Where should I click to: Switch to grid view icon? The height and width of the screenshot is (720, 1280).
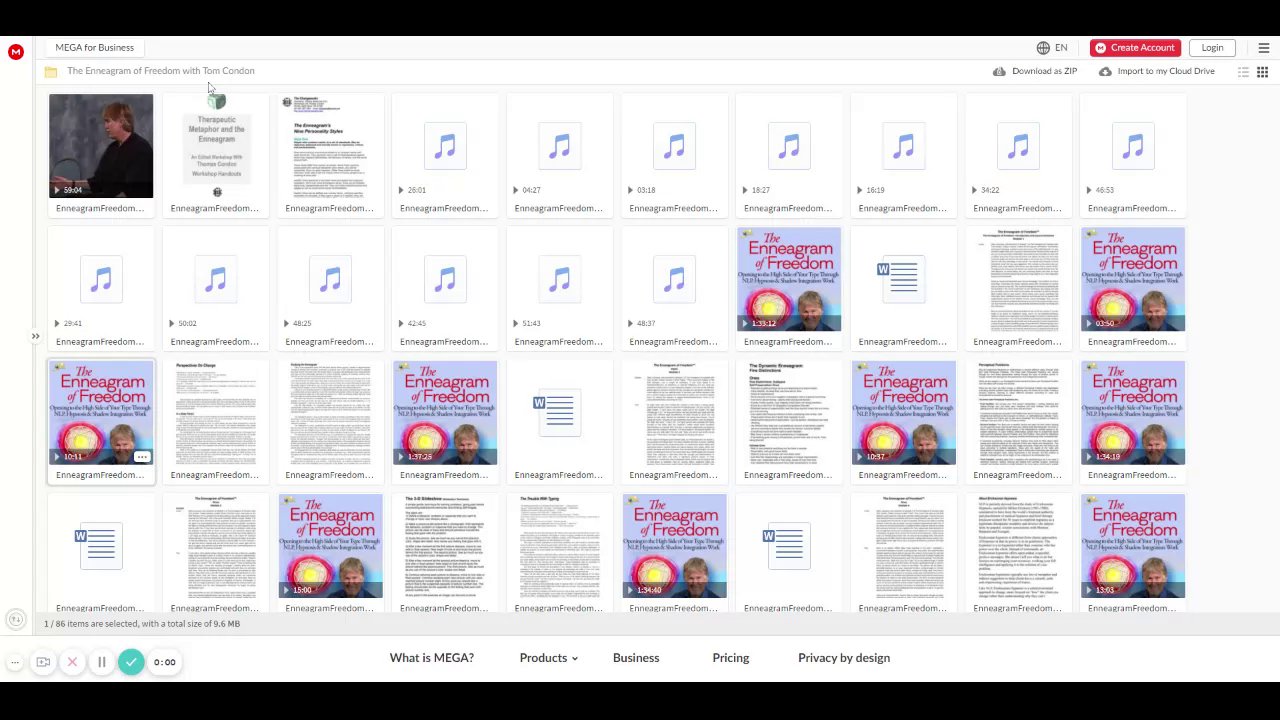(x=1262, y=72)
